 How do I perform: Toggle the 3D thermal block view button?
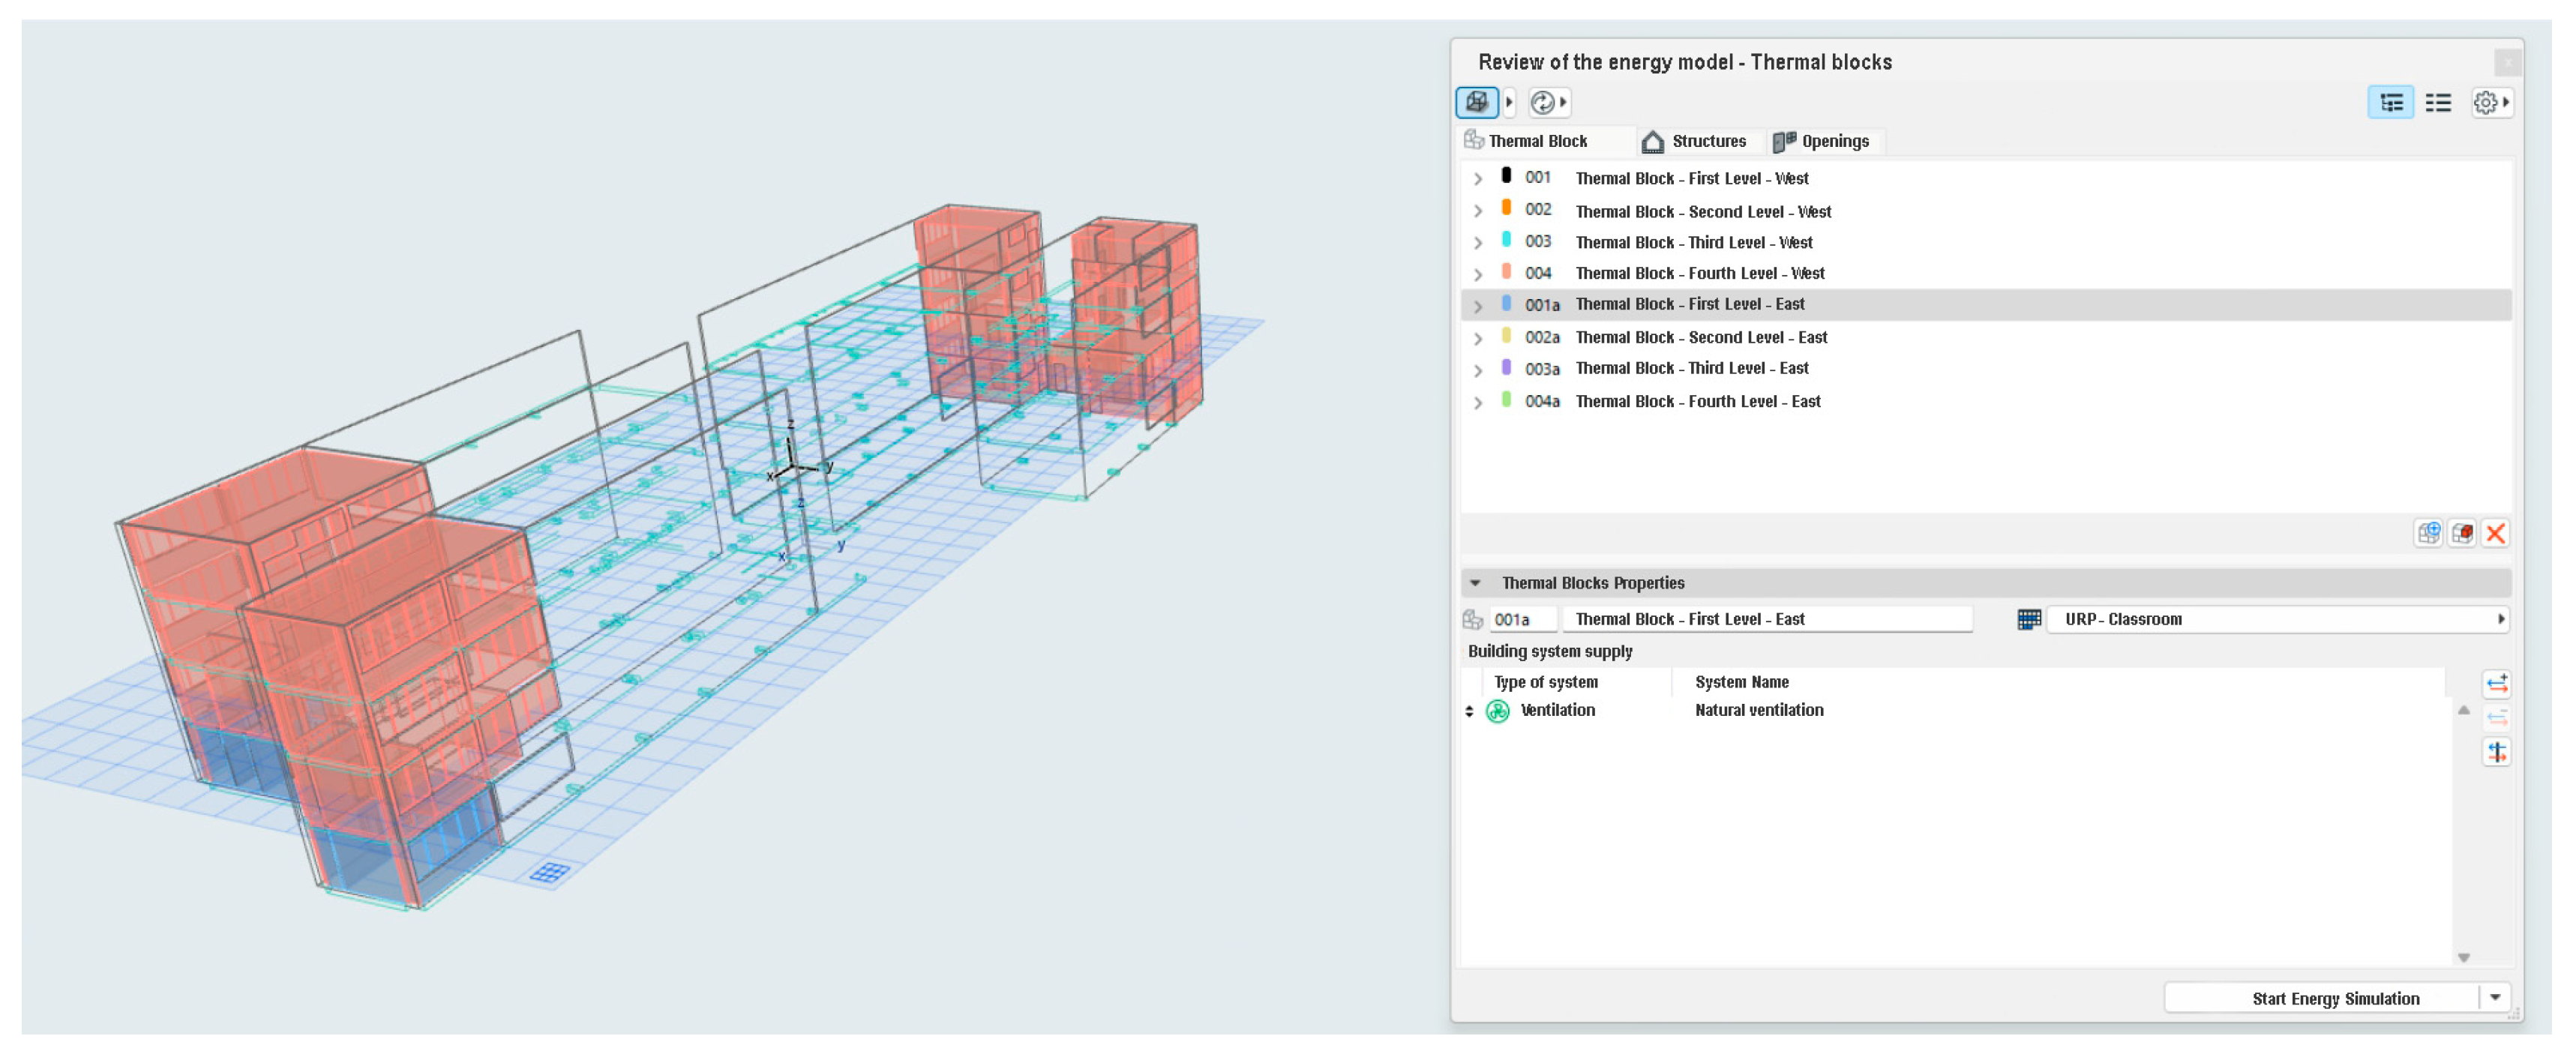click(x=1476, y=102)
